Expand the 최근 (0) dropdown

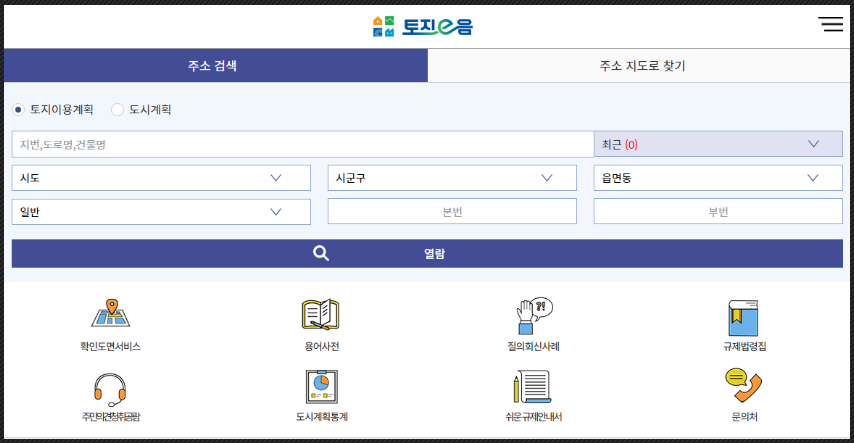pyautogui.click(x=718, y=144)
